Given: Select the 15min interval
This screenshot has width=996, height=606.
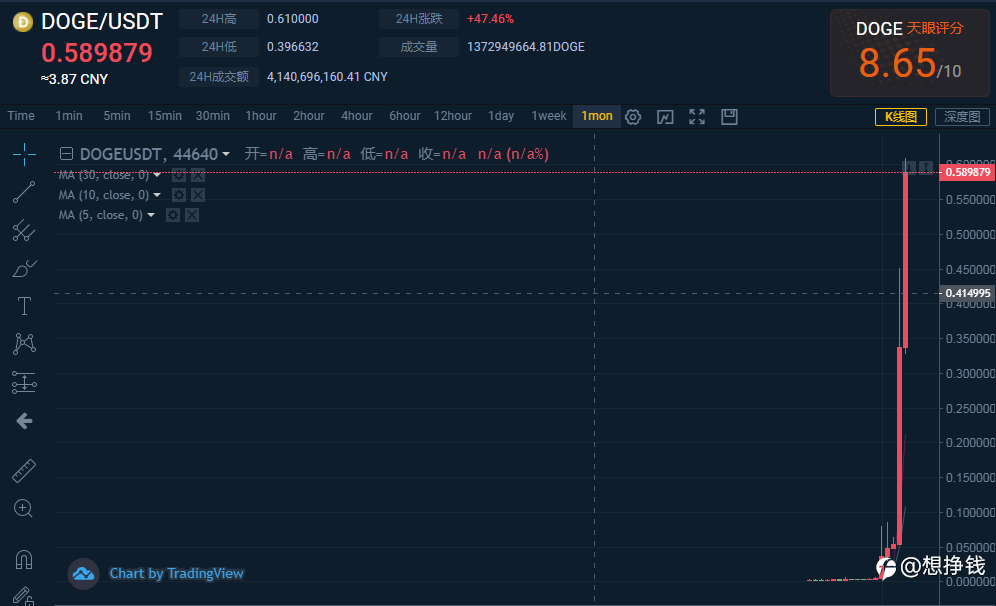Looking at the screenshot, I should point(165,116).
